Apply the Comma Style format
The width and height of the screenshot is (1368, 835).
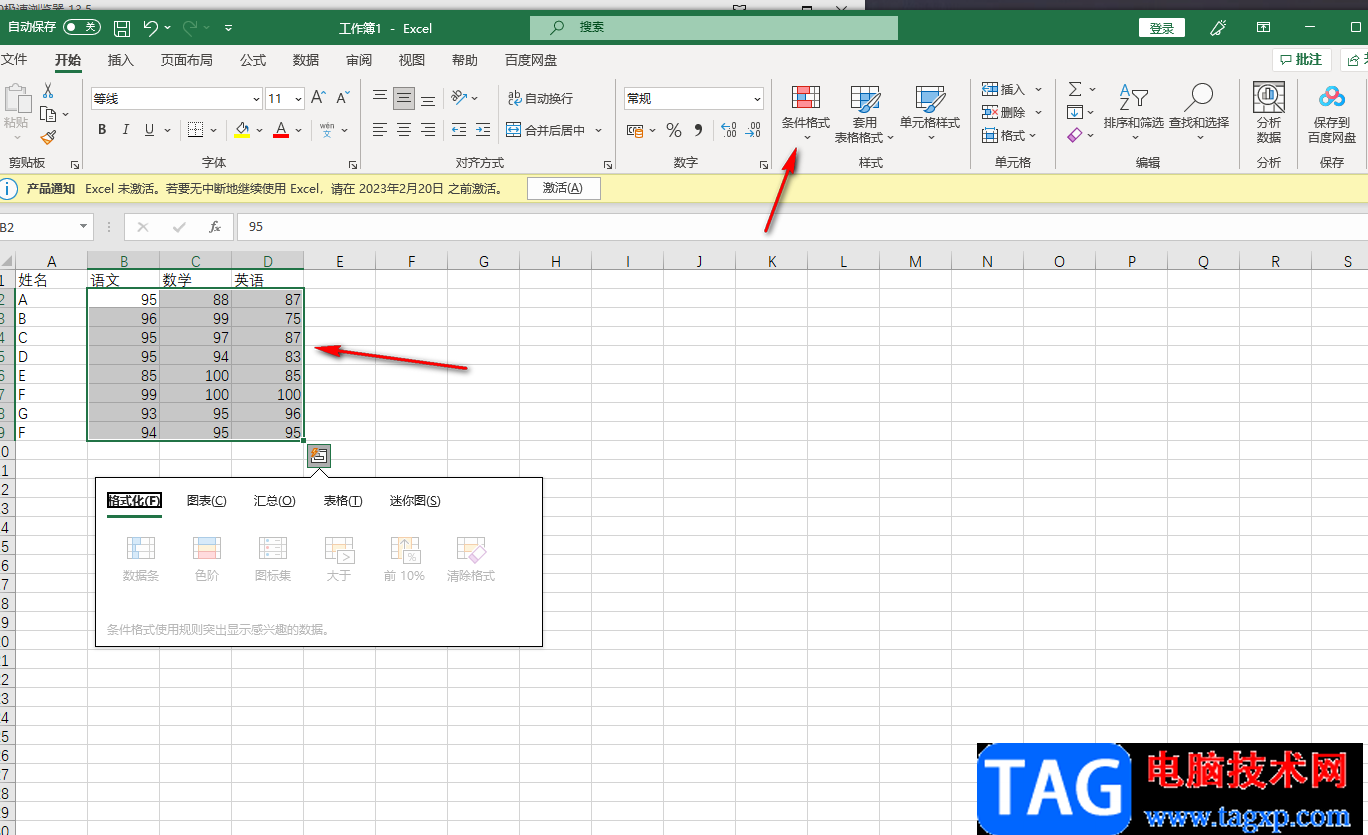point(698,130)
